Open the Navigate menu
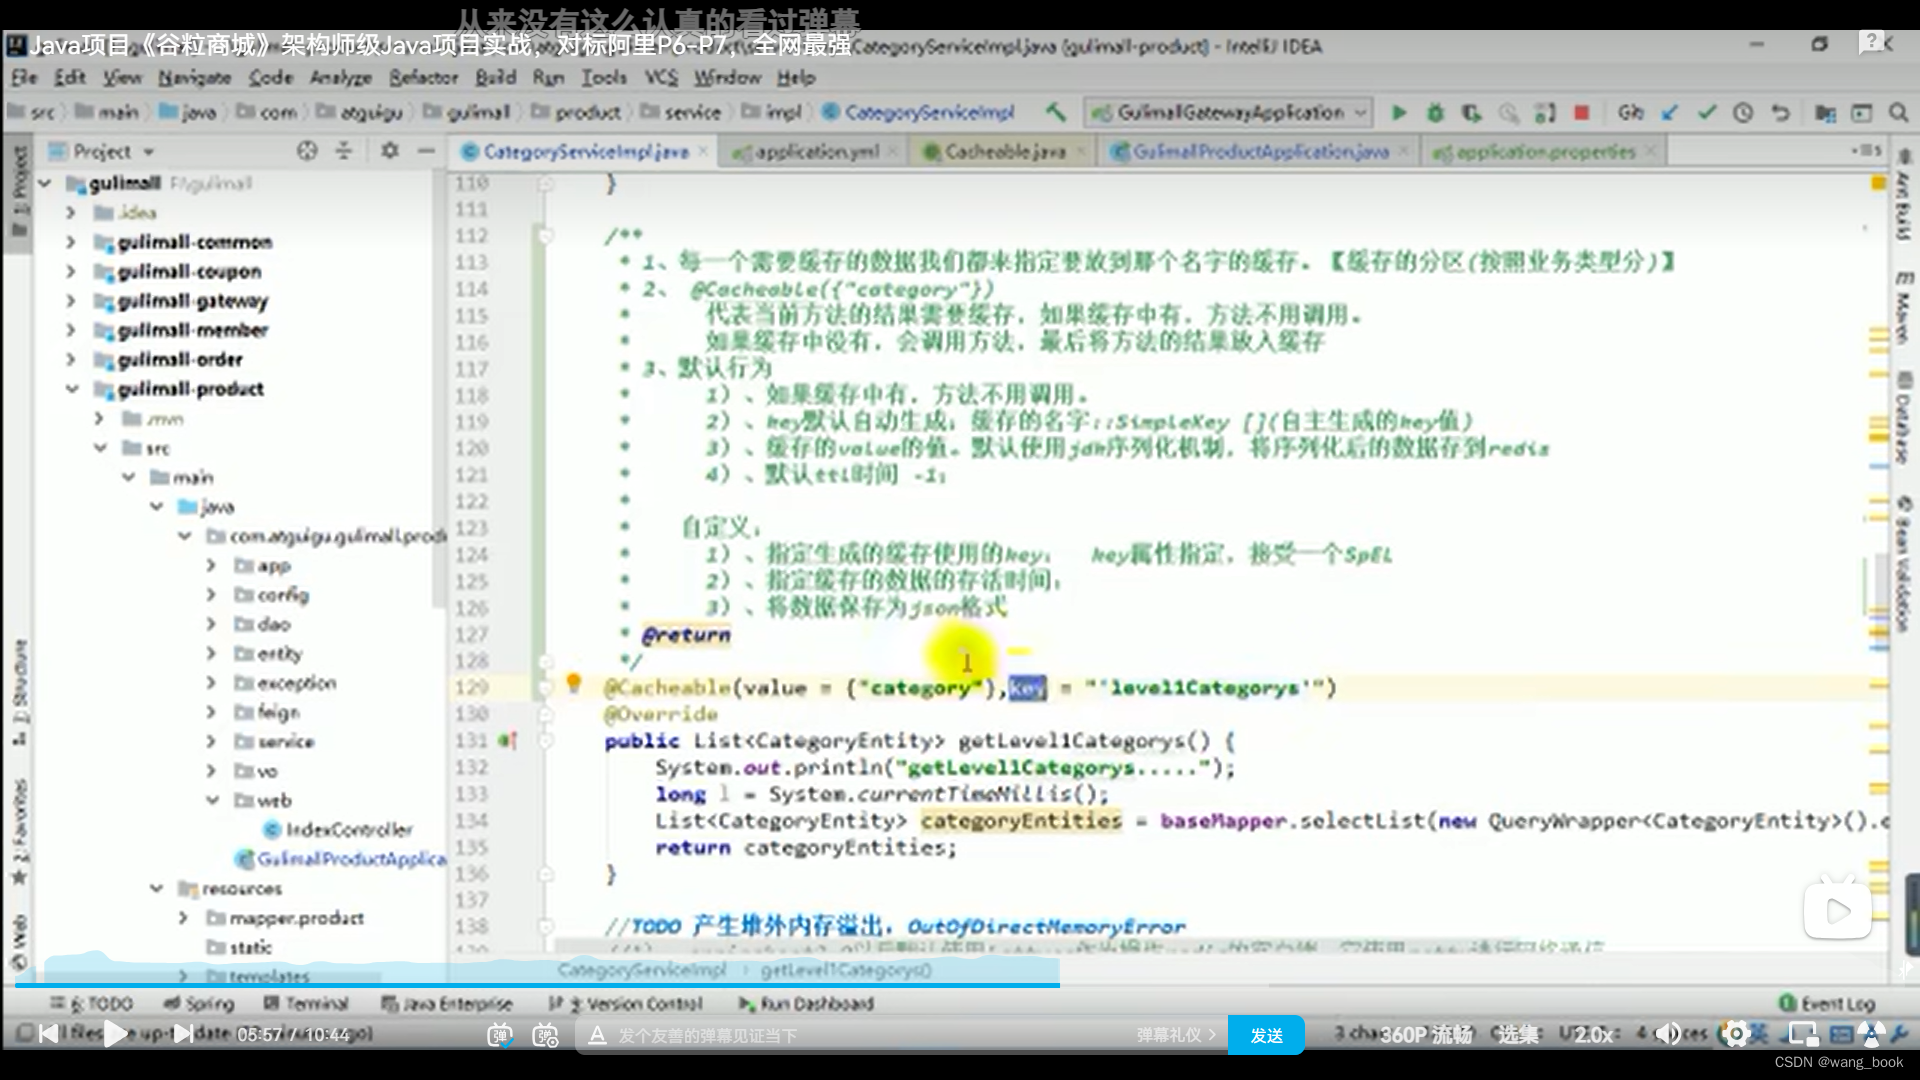This screenshot has width=1920, height=1080. (x=194, y=77)
